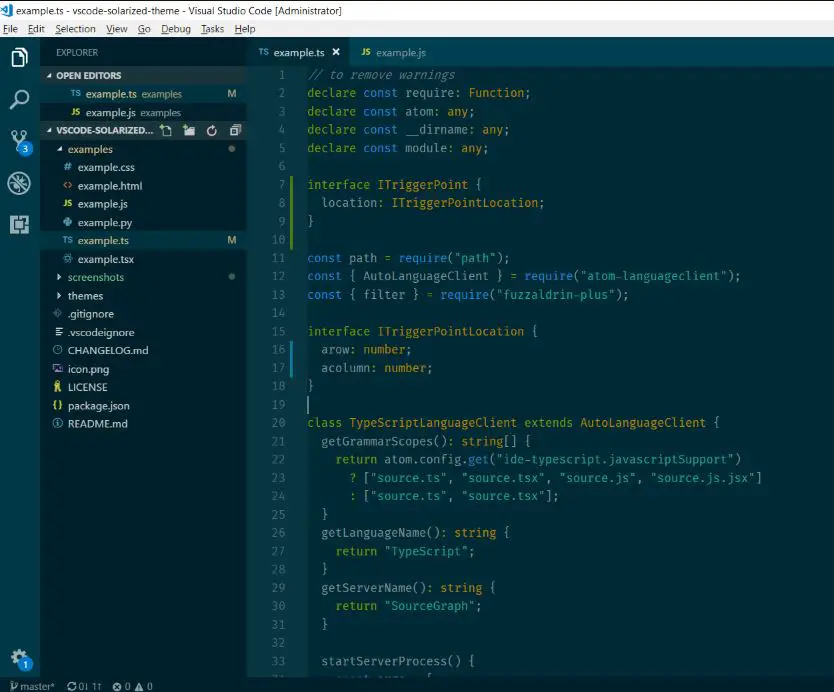834x692 pixels.
Task: Click the master branch indicator in status bar
Action: click(32, 686)
